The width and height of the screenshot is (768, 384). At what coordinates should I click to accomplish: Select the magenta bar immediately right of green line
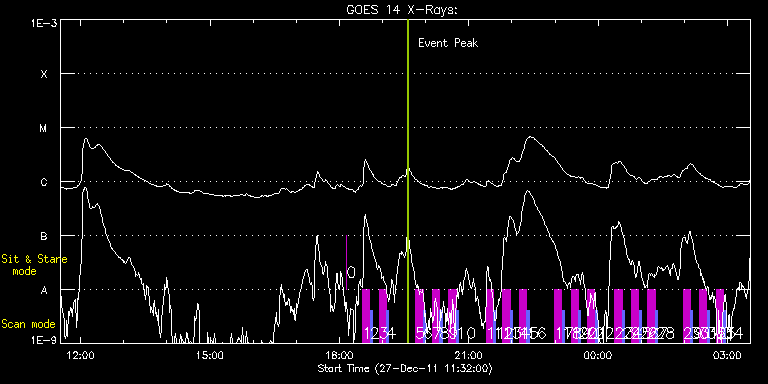pyautogui.click(x=419, y=316)
